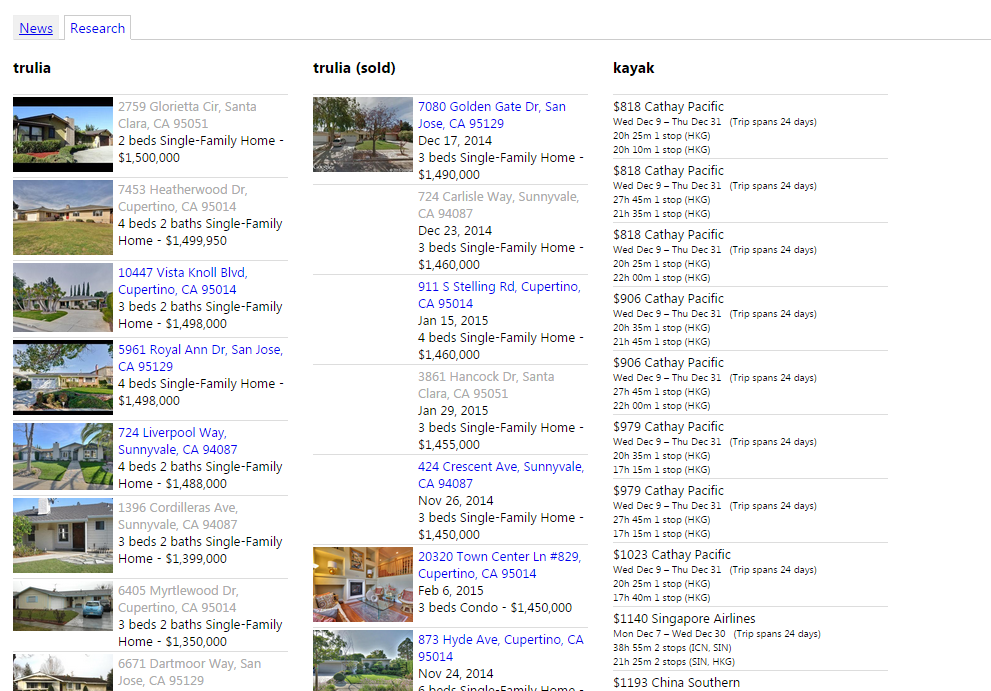Open 7453 Heatherwood Dr listing link

point(183,198)
